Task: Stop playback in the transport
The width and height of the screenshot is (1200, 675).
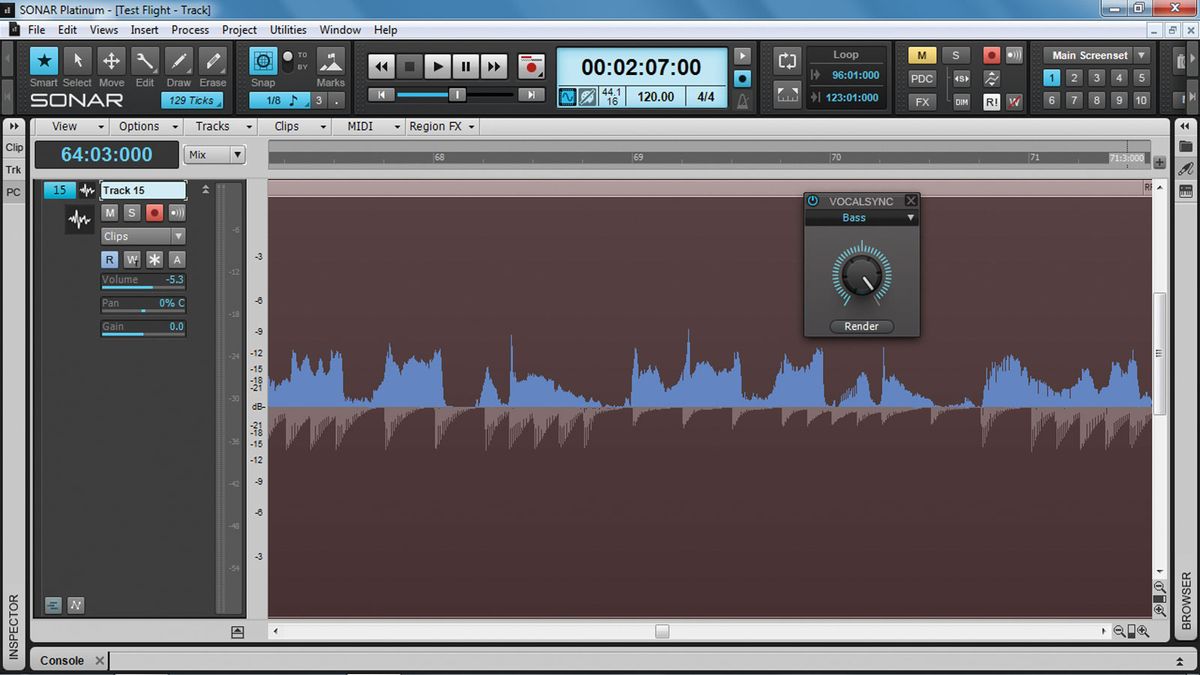Action: coord(409,67)
